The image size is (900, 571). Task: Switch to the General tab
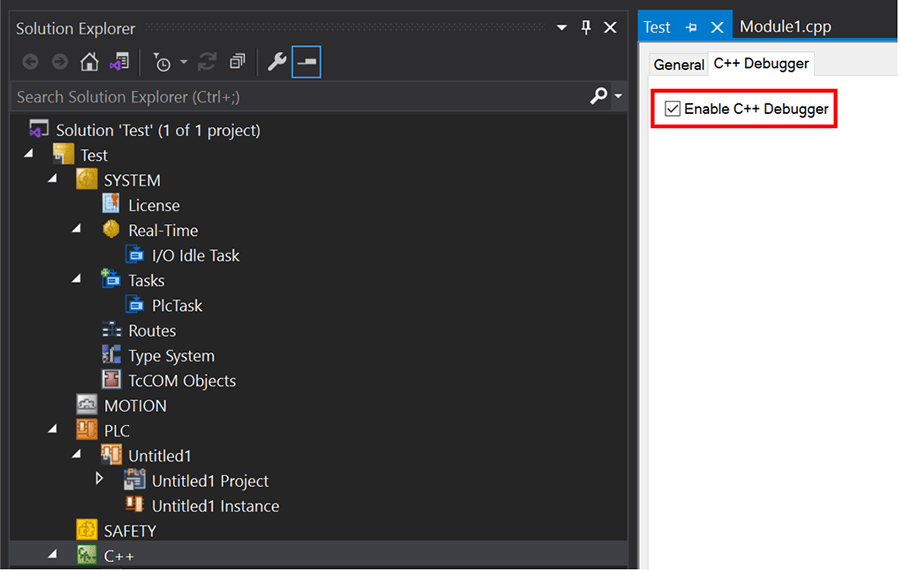click(x=678, y=64)
